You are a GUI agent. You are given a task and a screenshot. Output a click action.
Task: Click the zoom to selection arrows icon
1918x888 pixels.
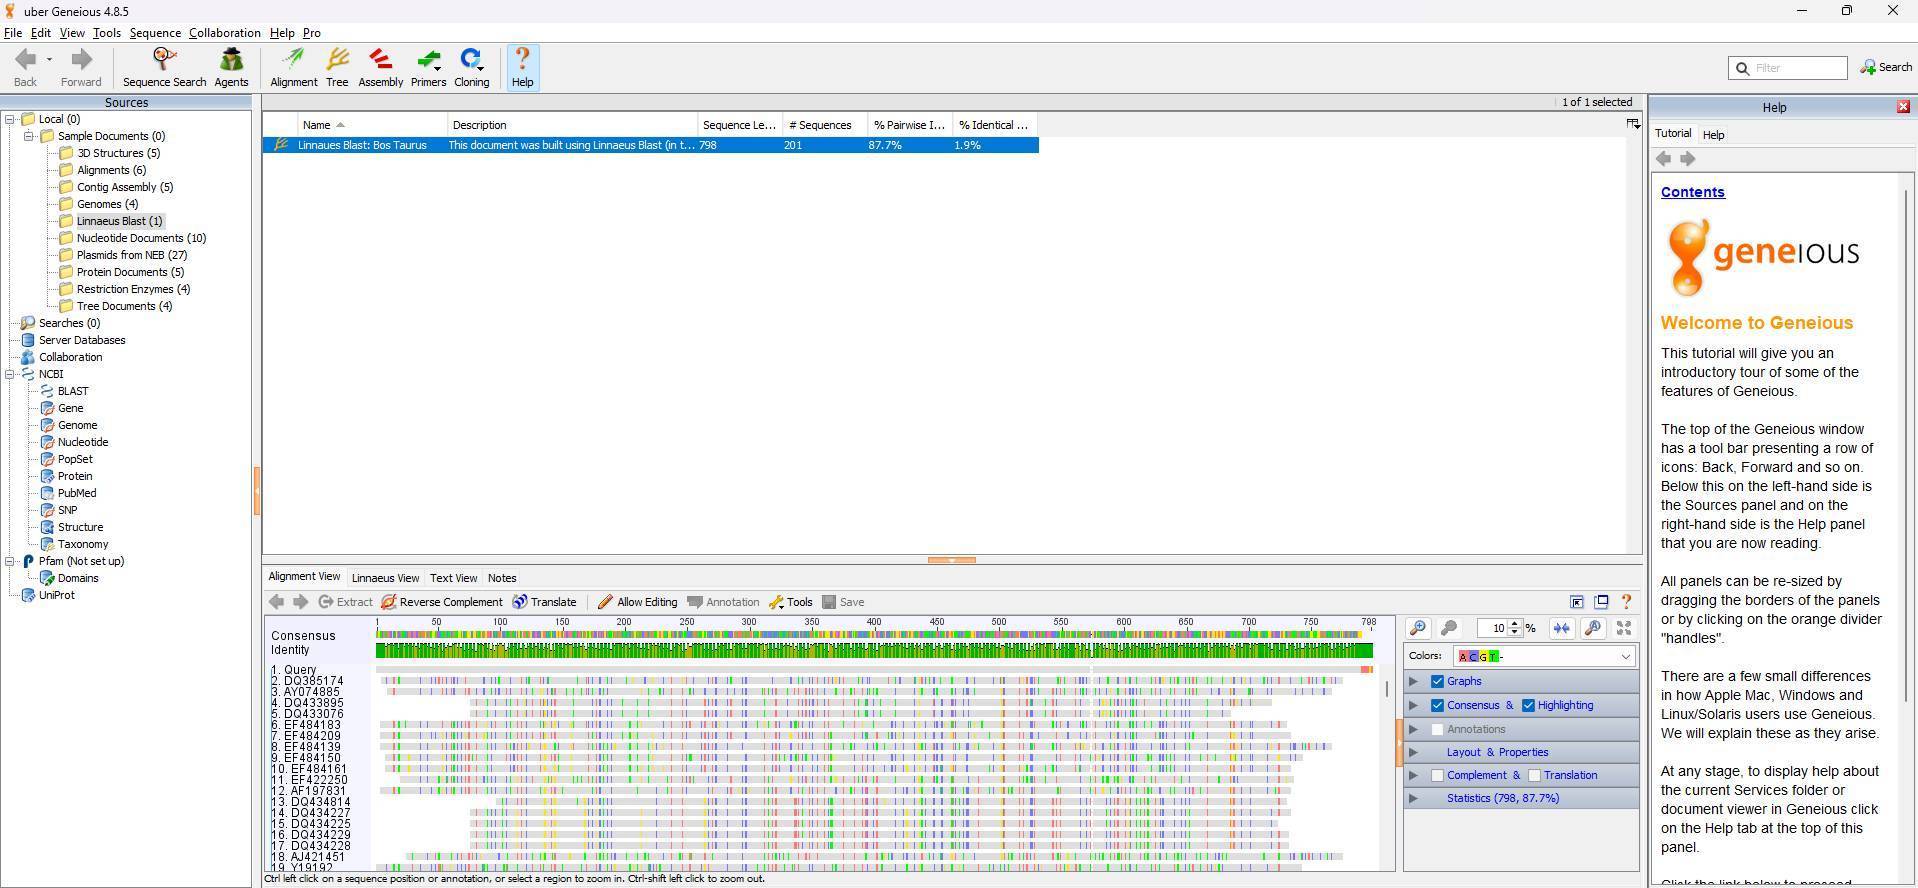click(x=1561, y=628)
